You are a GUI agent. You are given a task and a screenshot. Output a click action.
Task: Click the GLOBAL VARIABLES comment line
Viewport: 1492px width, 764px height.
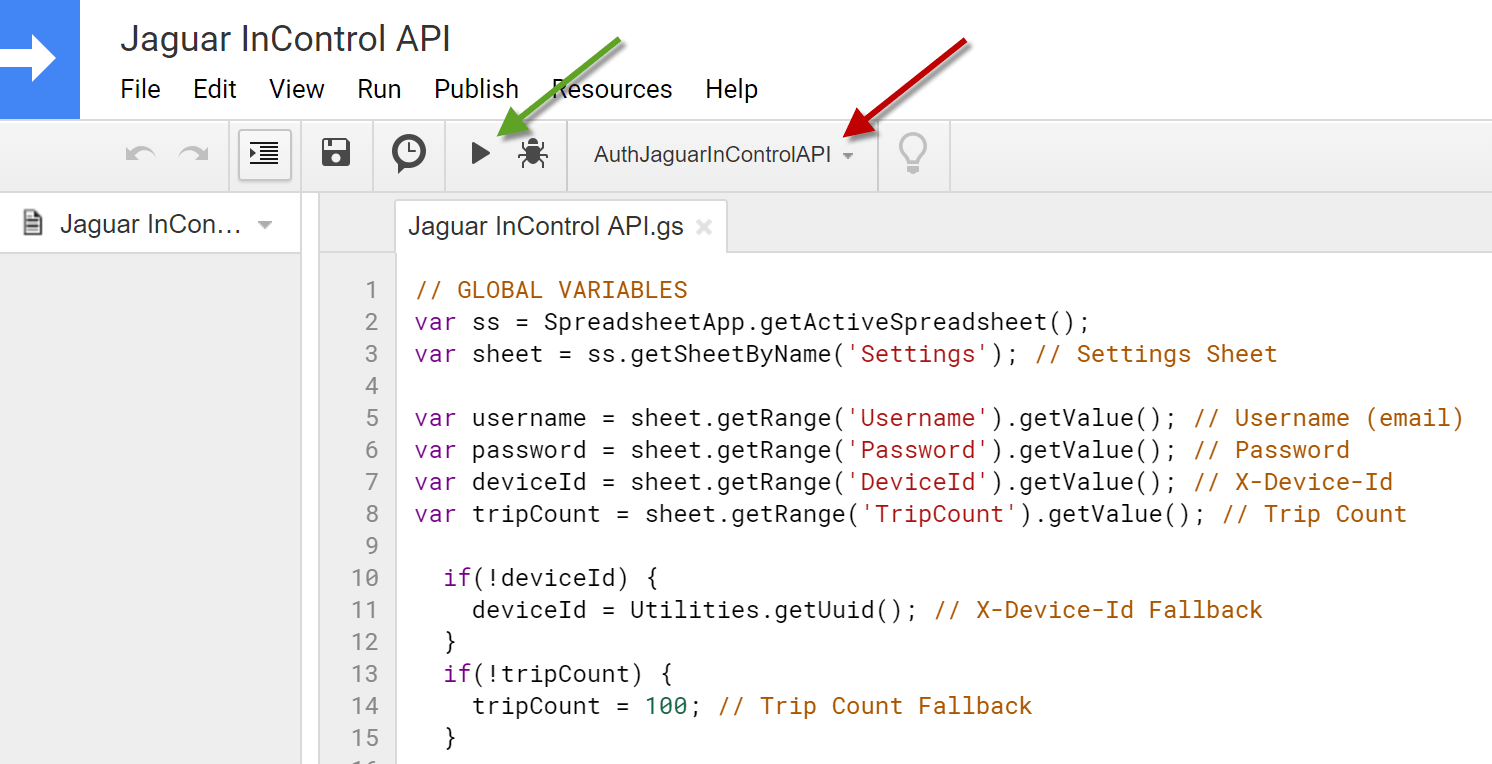pyautogui.click(x=552, y=290)
